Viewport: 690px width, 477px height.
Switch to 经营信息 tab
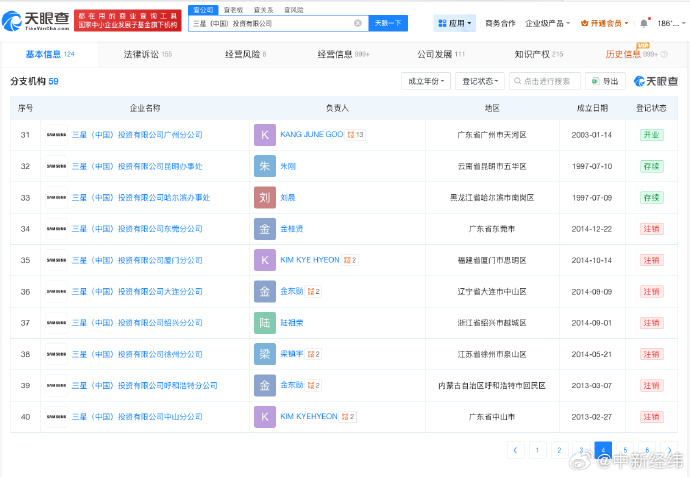343,54
